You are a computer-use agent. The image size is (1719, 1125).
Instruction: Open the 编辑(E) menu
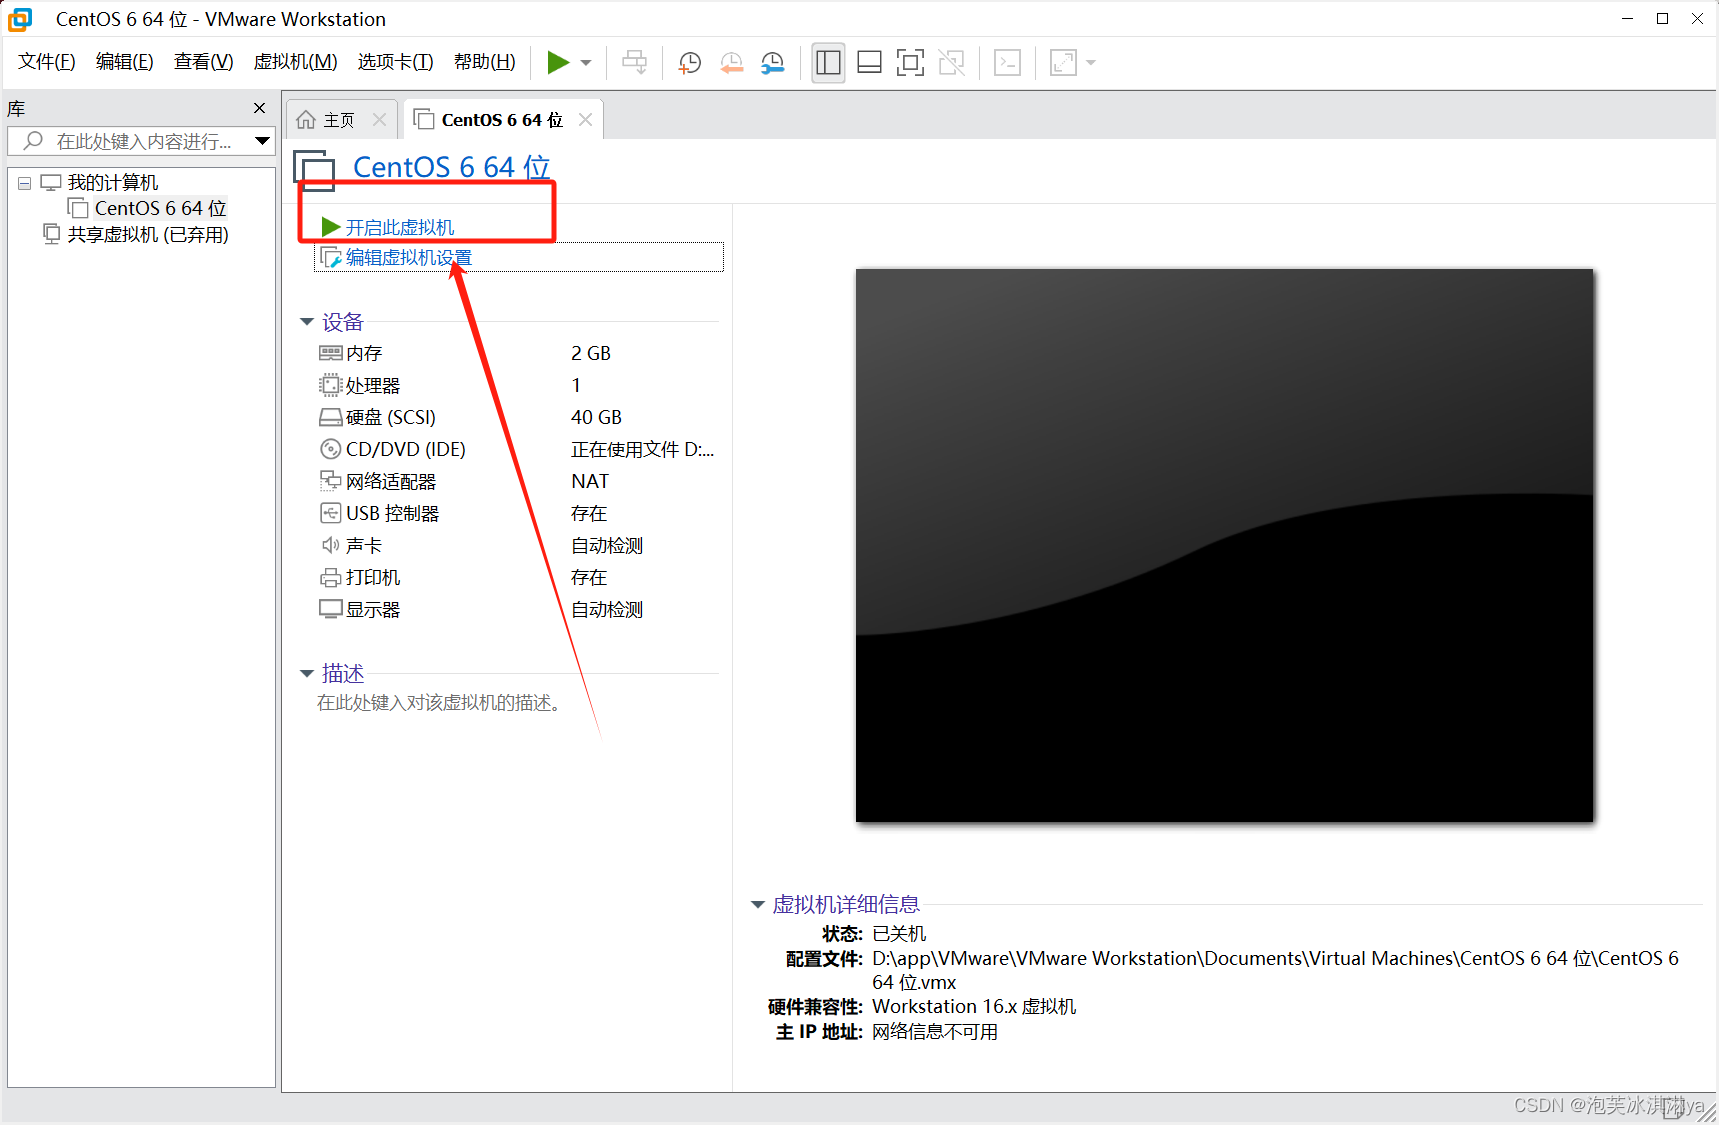pos(125,62)
